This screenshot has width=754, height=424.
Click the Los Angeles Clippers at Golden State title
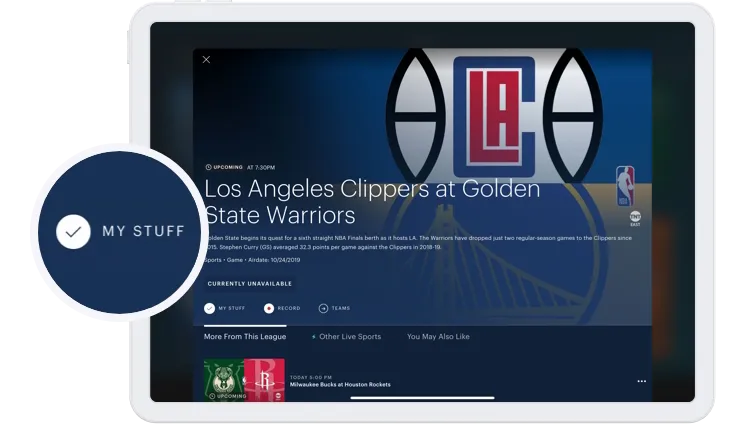coord(372,201)
